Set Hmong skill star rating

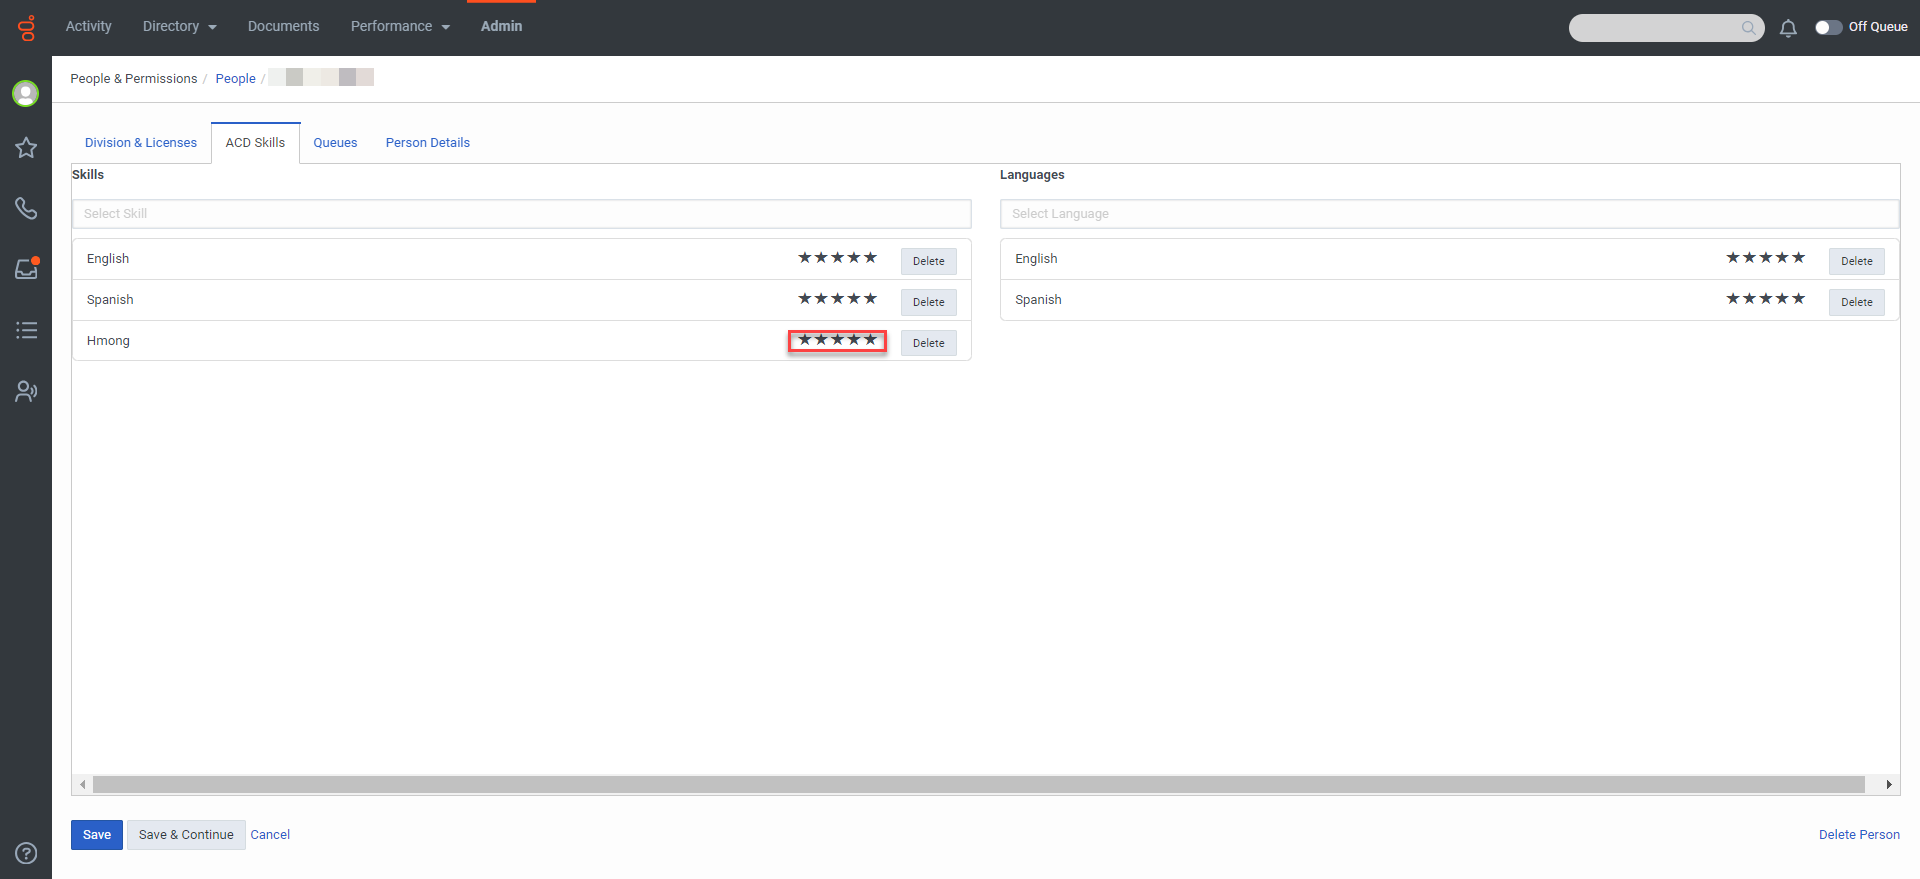coord(837,340)
